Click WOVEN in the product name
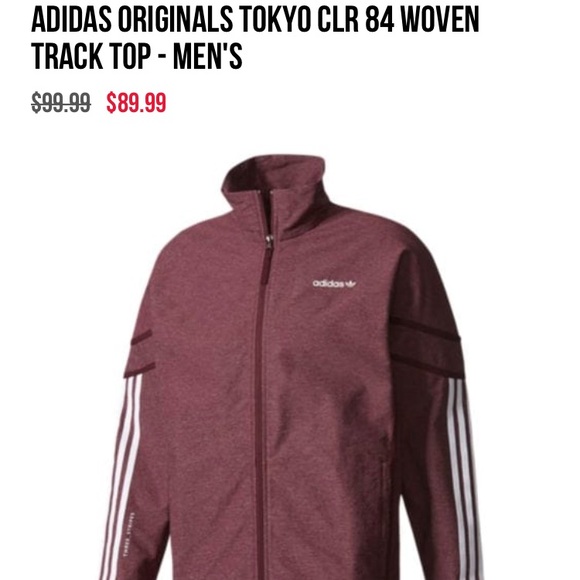Screen dimensions: 580x580 point(440,20)
